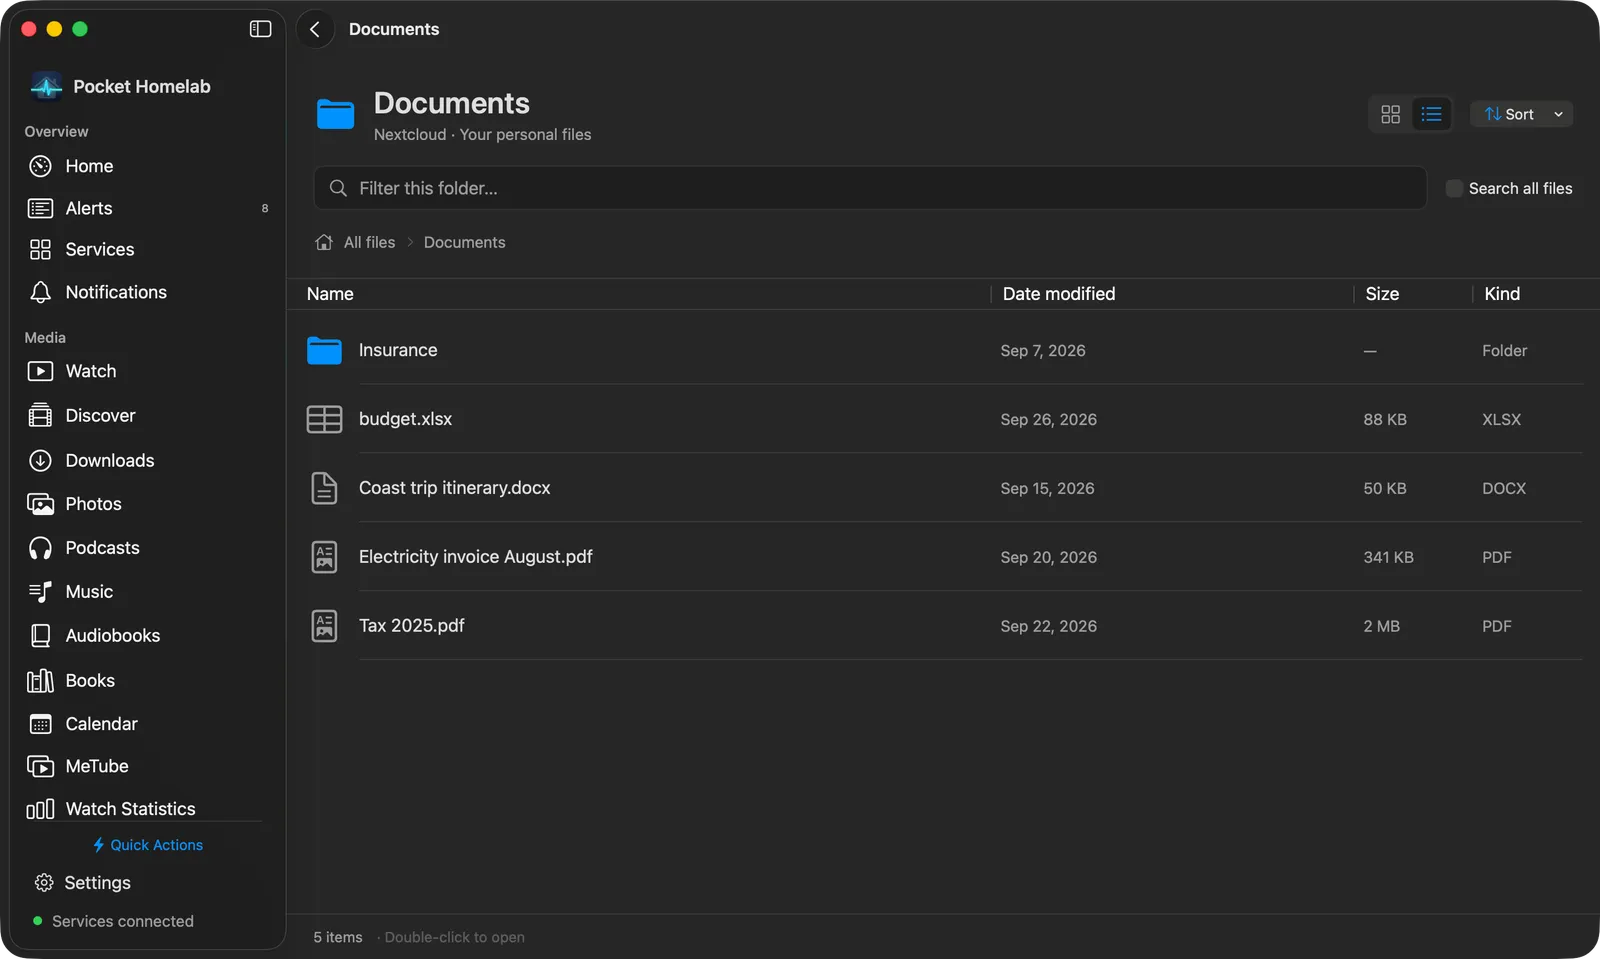Screen dimensions: 1600x959
Task: Click the MeTube icon
Action: [40, 766]
